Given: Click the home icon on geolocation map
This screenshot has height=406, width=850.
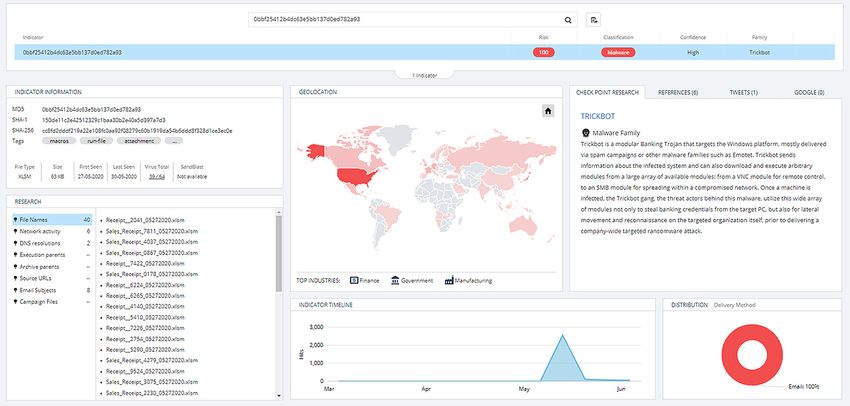Looking at the screenshot, I should (x=548, y=111).
